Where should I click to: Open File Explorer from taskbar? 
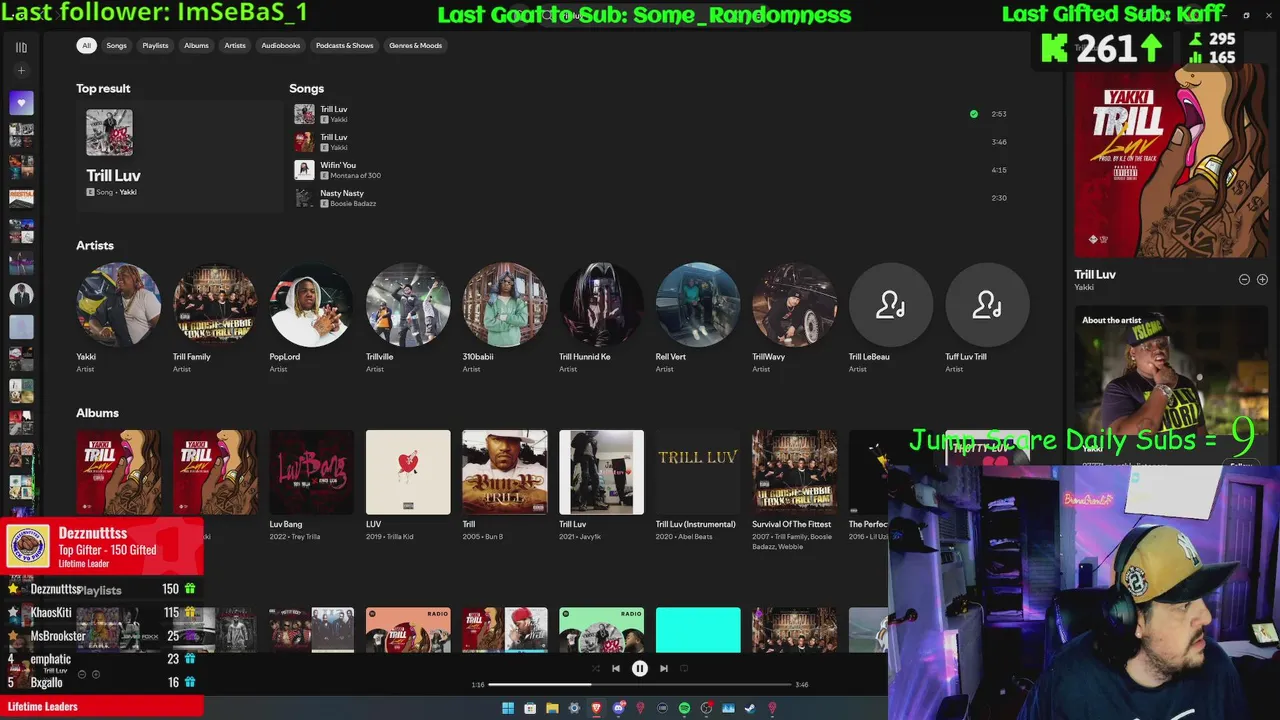pyautogui.click(x=552, y=708)
